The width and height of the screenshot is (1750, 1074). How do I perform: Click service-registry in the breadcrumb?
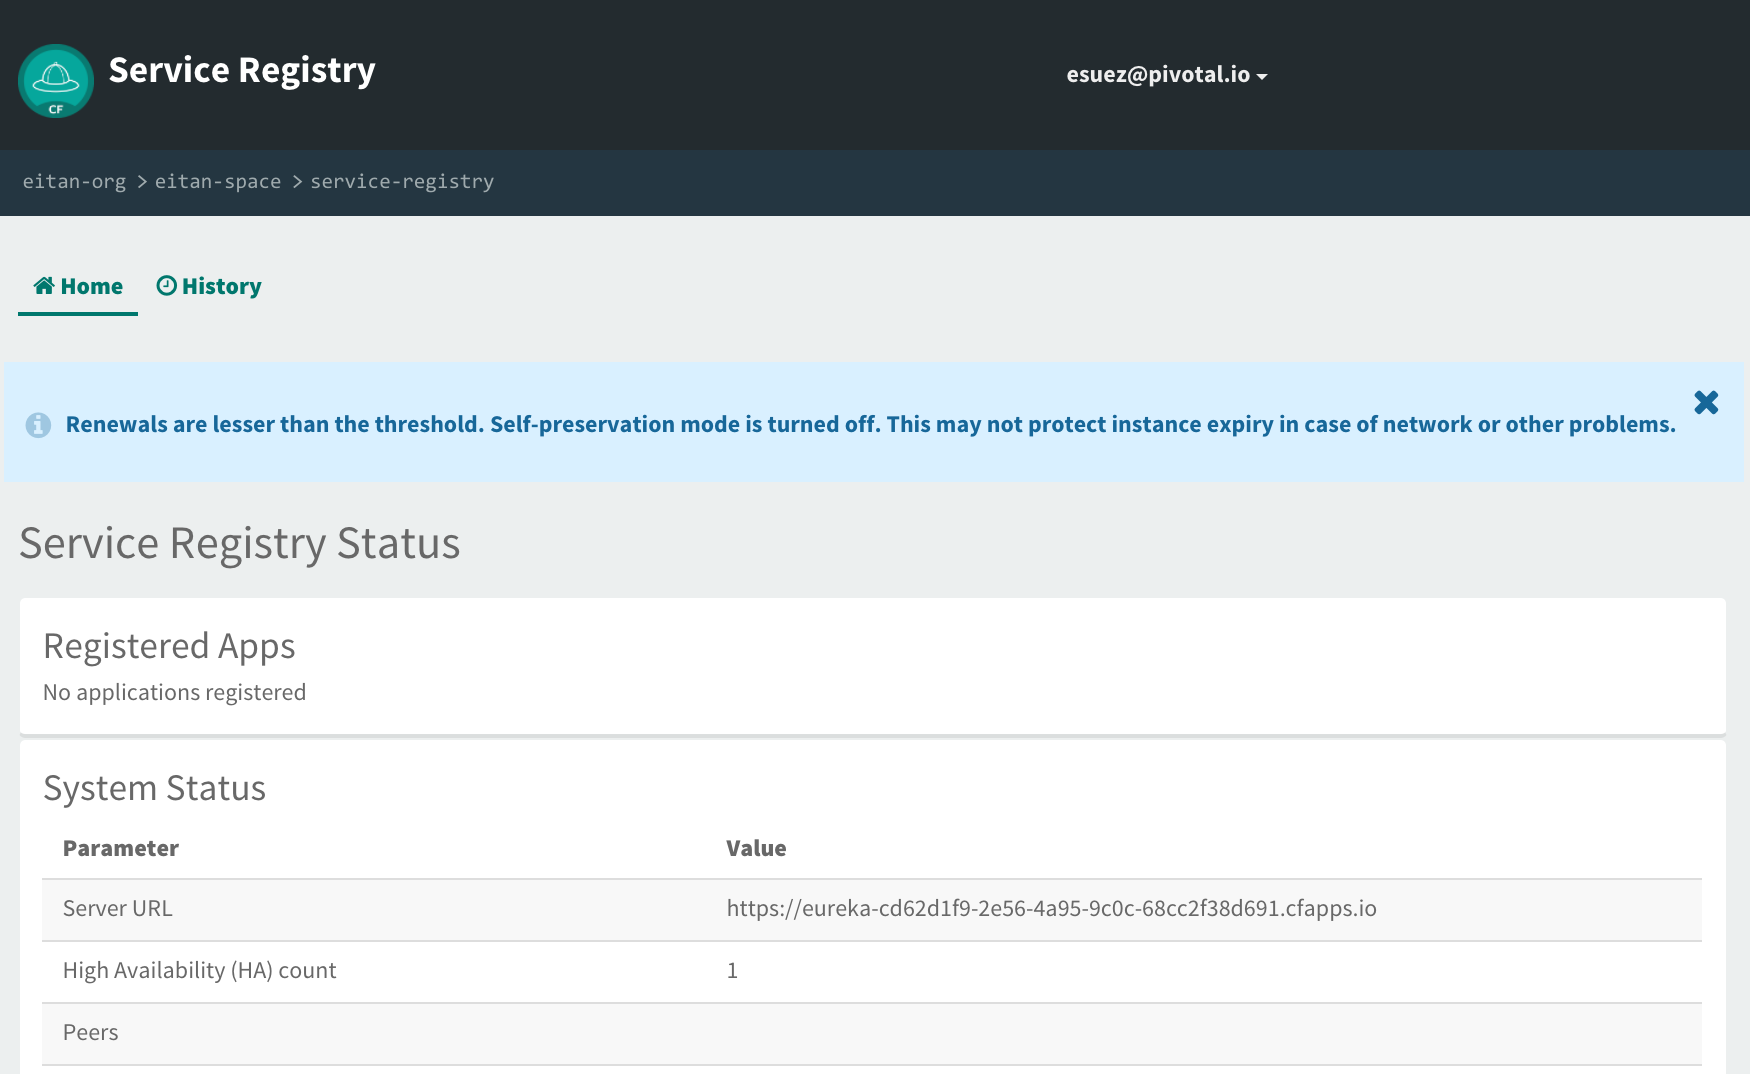tap(402, 181)
